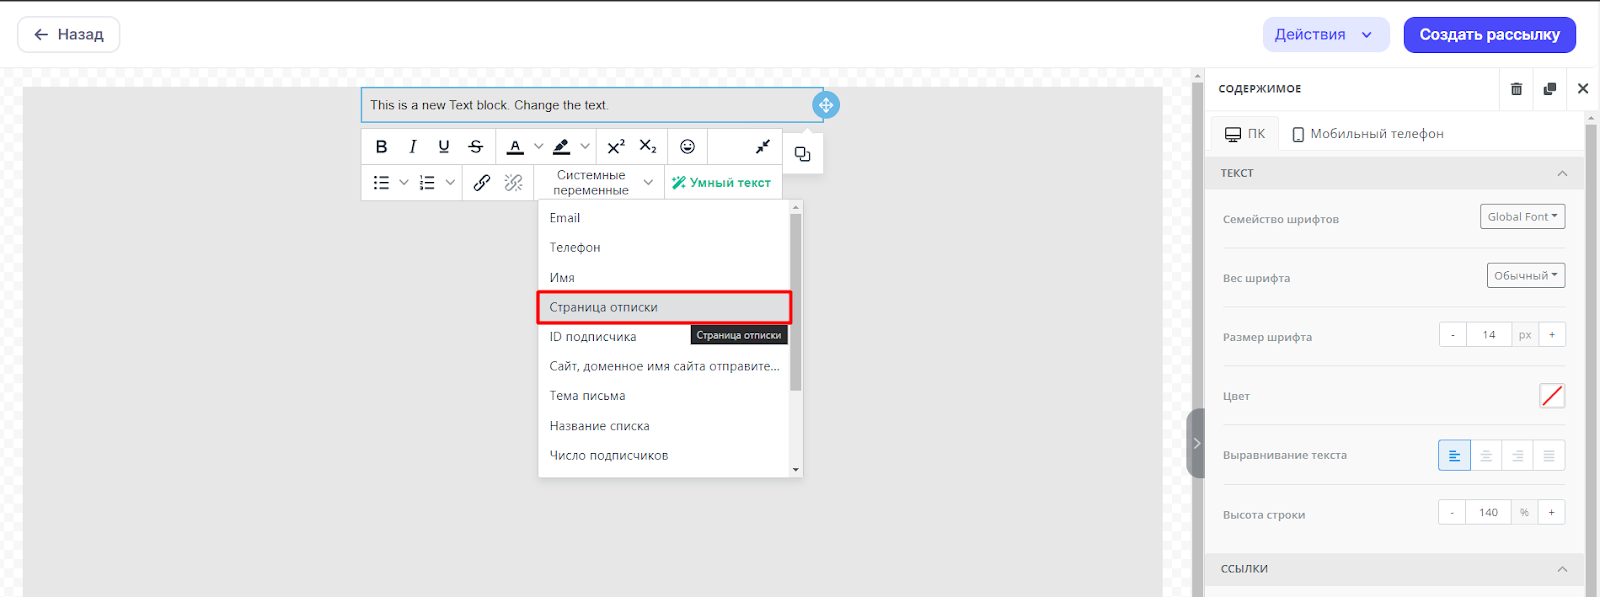This screenshot has height=597, width=1600.
Task: Collapse the ТЕКСТ section
Action: click(x=1562, y=174)
